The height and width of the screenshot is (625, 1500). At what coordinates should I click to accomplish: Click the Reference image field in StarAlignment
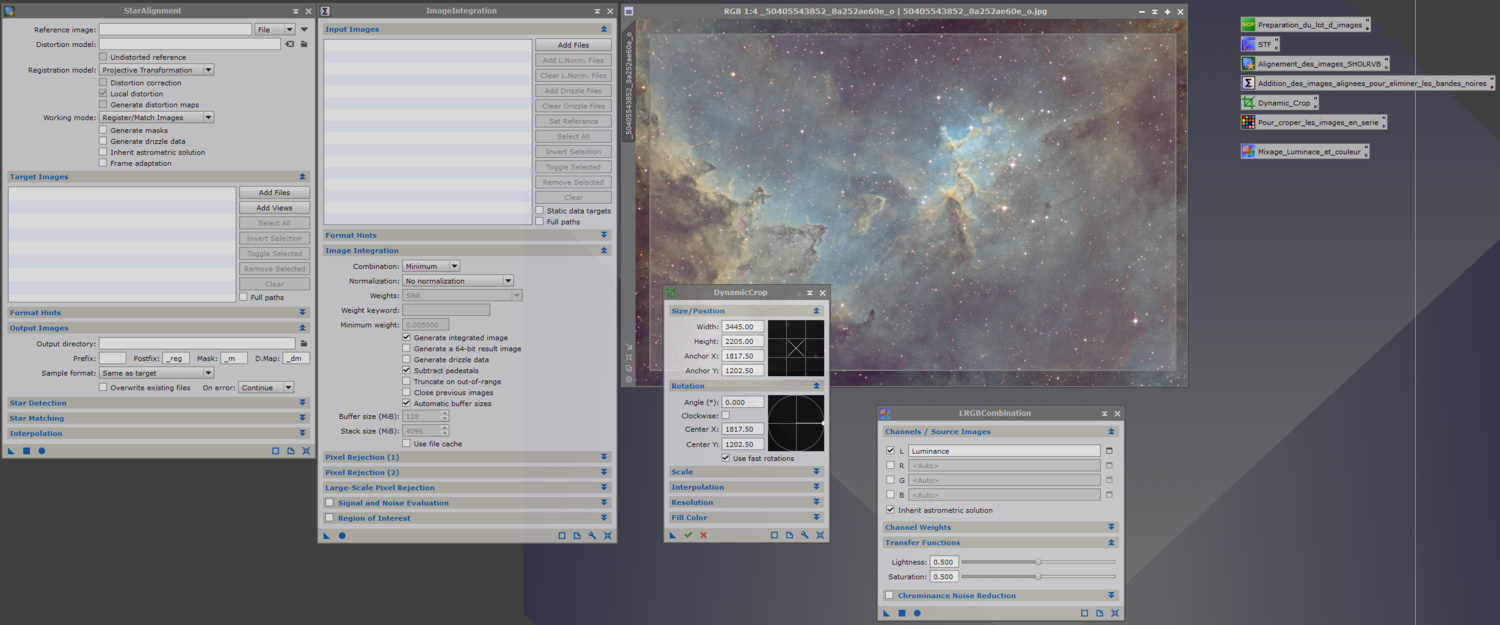point(175,30)
